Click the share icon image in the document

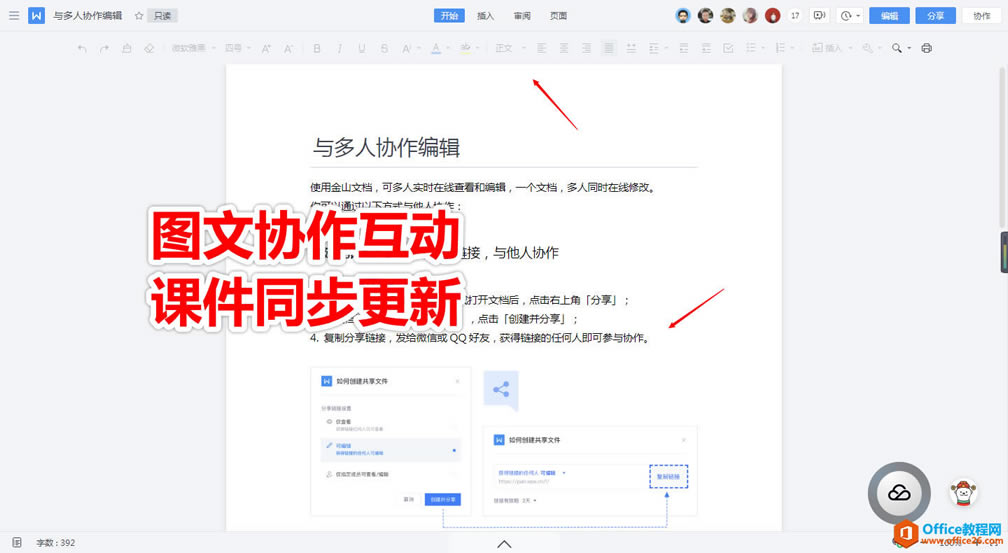[x=501, y=390]
